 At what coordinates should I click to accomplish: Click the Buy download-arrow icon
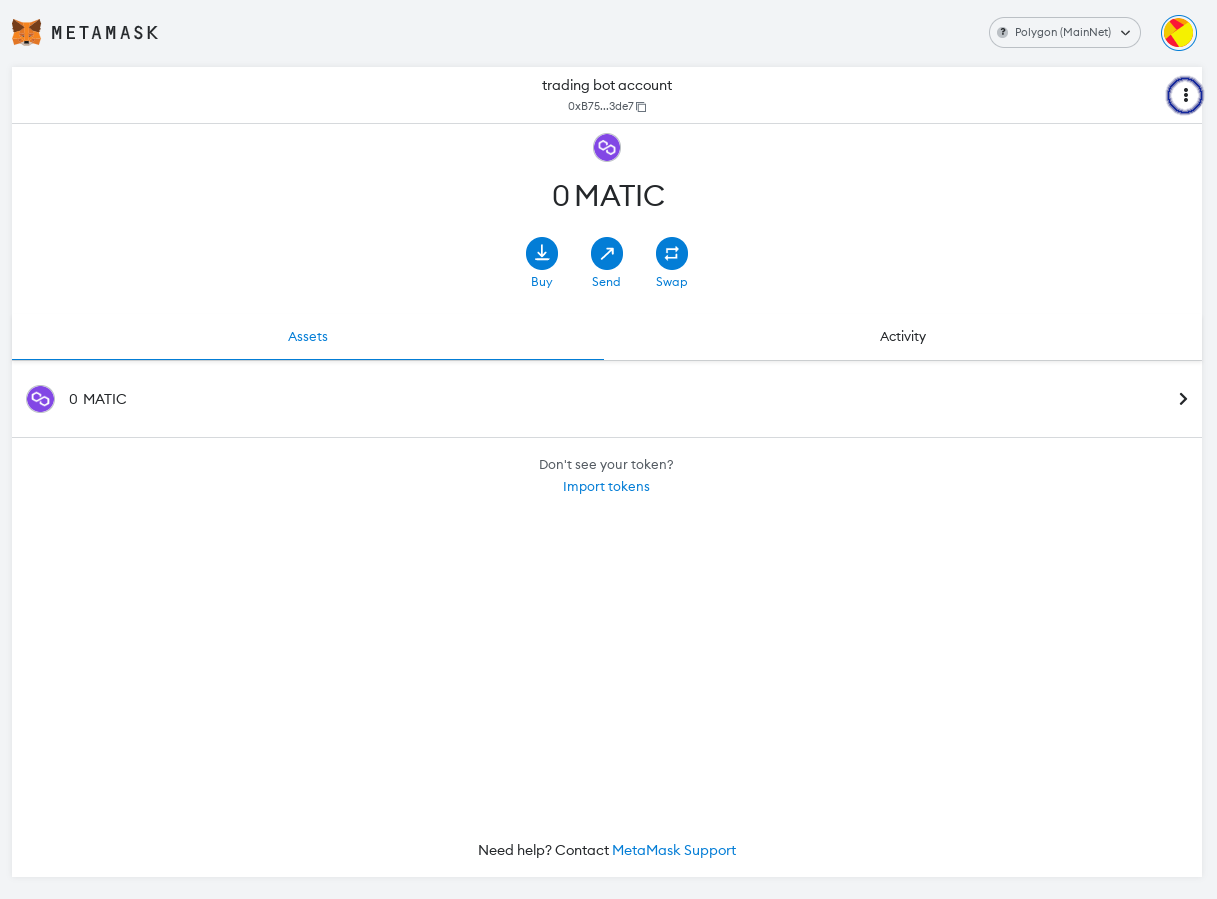(542, 253)
